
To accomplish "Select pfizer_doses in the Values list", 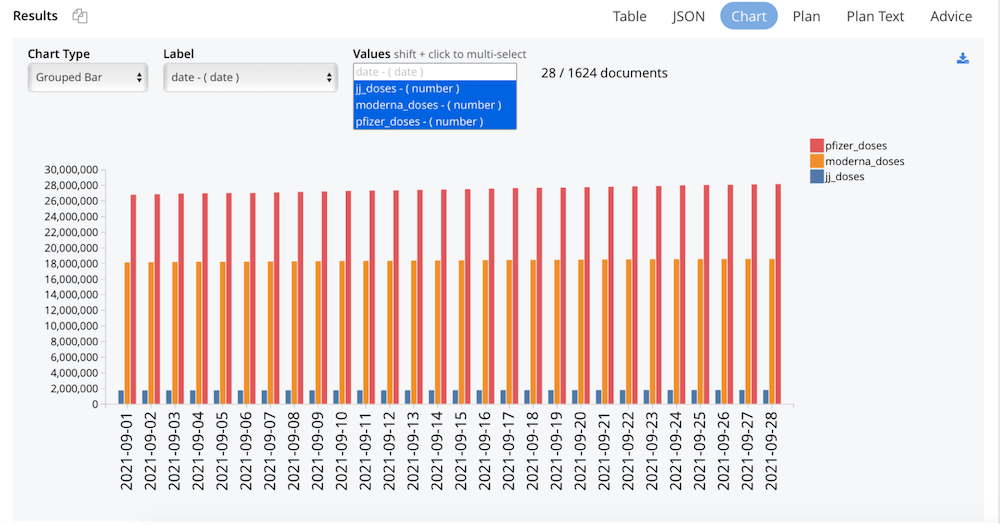I will (x=435, y=121).
